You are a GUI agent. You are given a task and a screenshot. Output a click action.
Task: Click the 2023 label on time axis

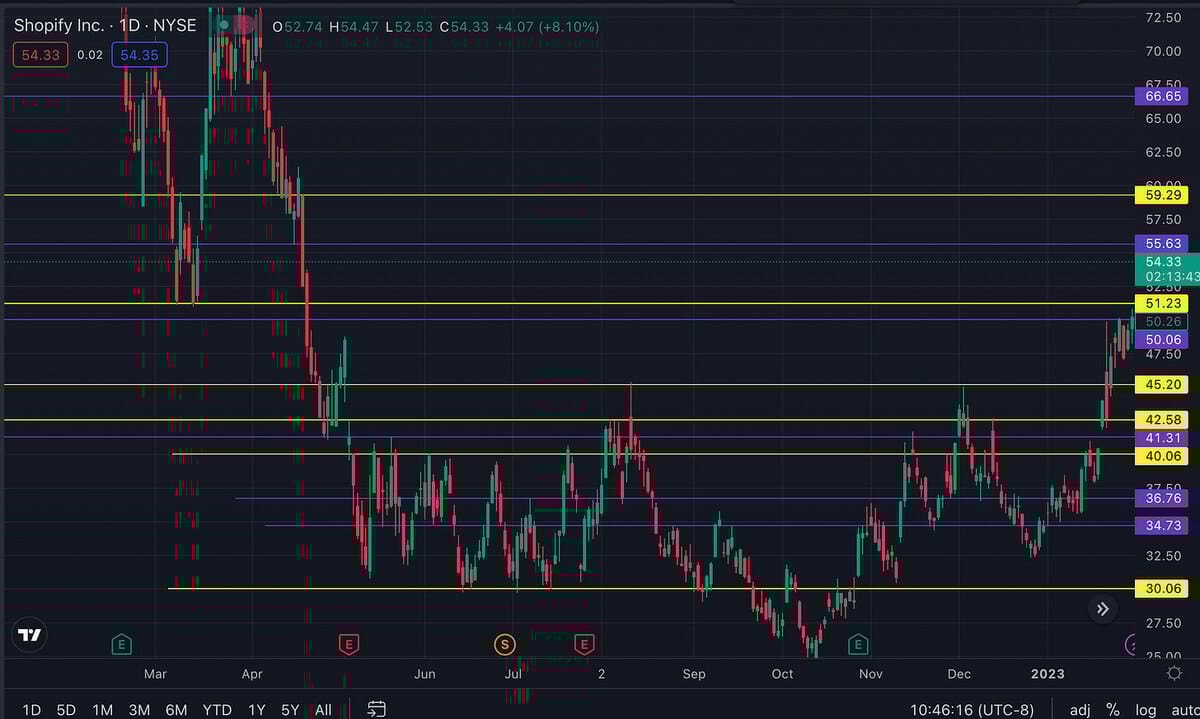1048,674
